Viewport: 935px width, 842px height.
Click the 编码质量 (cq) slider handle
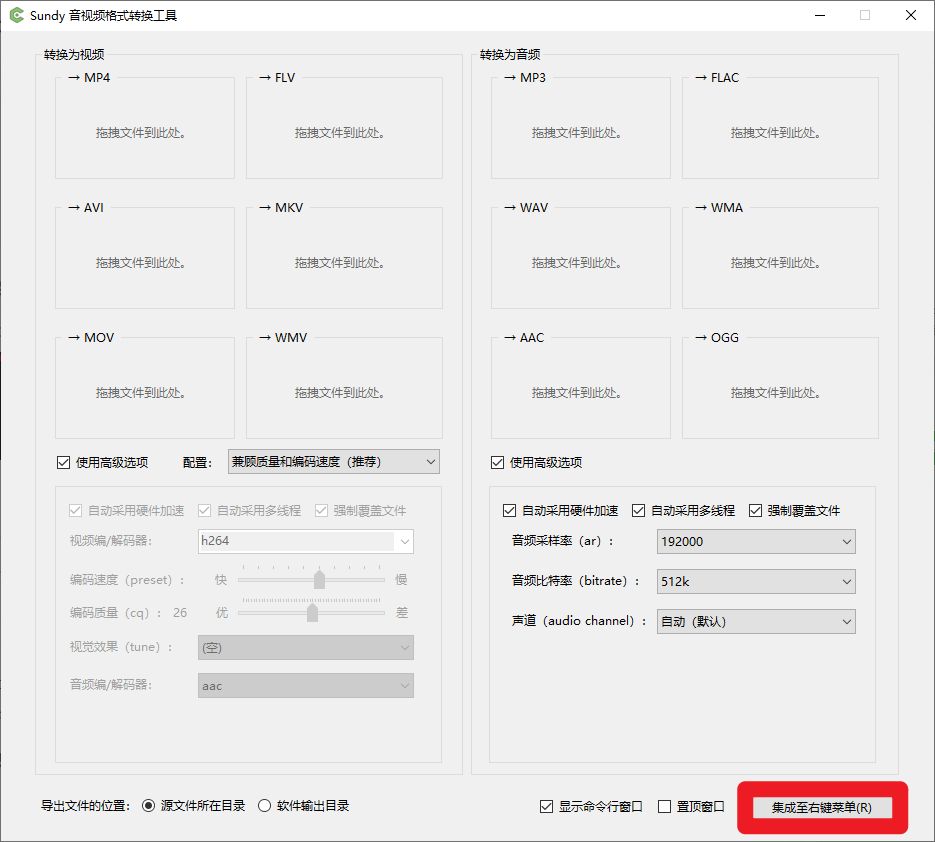tap(311, 612)
